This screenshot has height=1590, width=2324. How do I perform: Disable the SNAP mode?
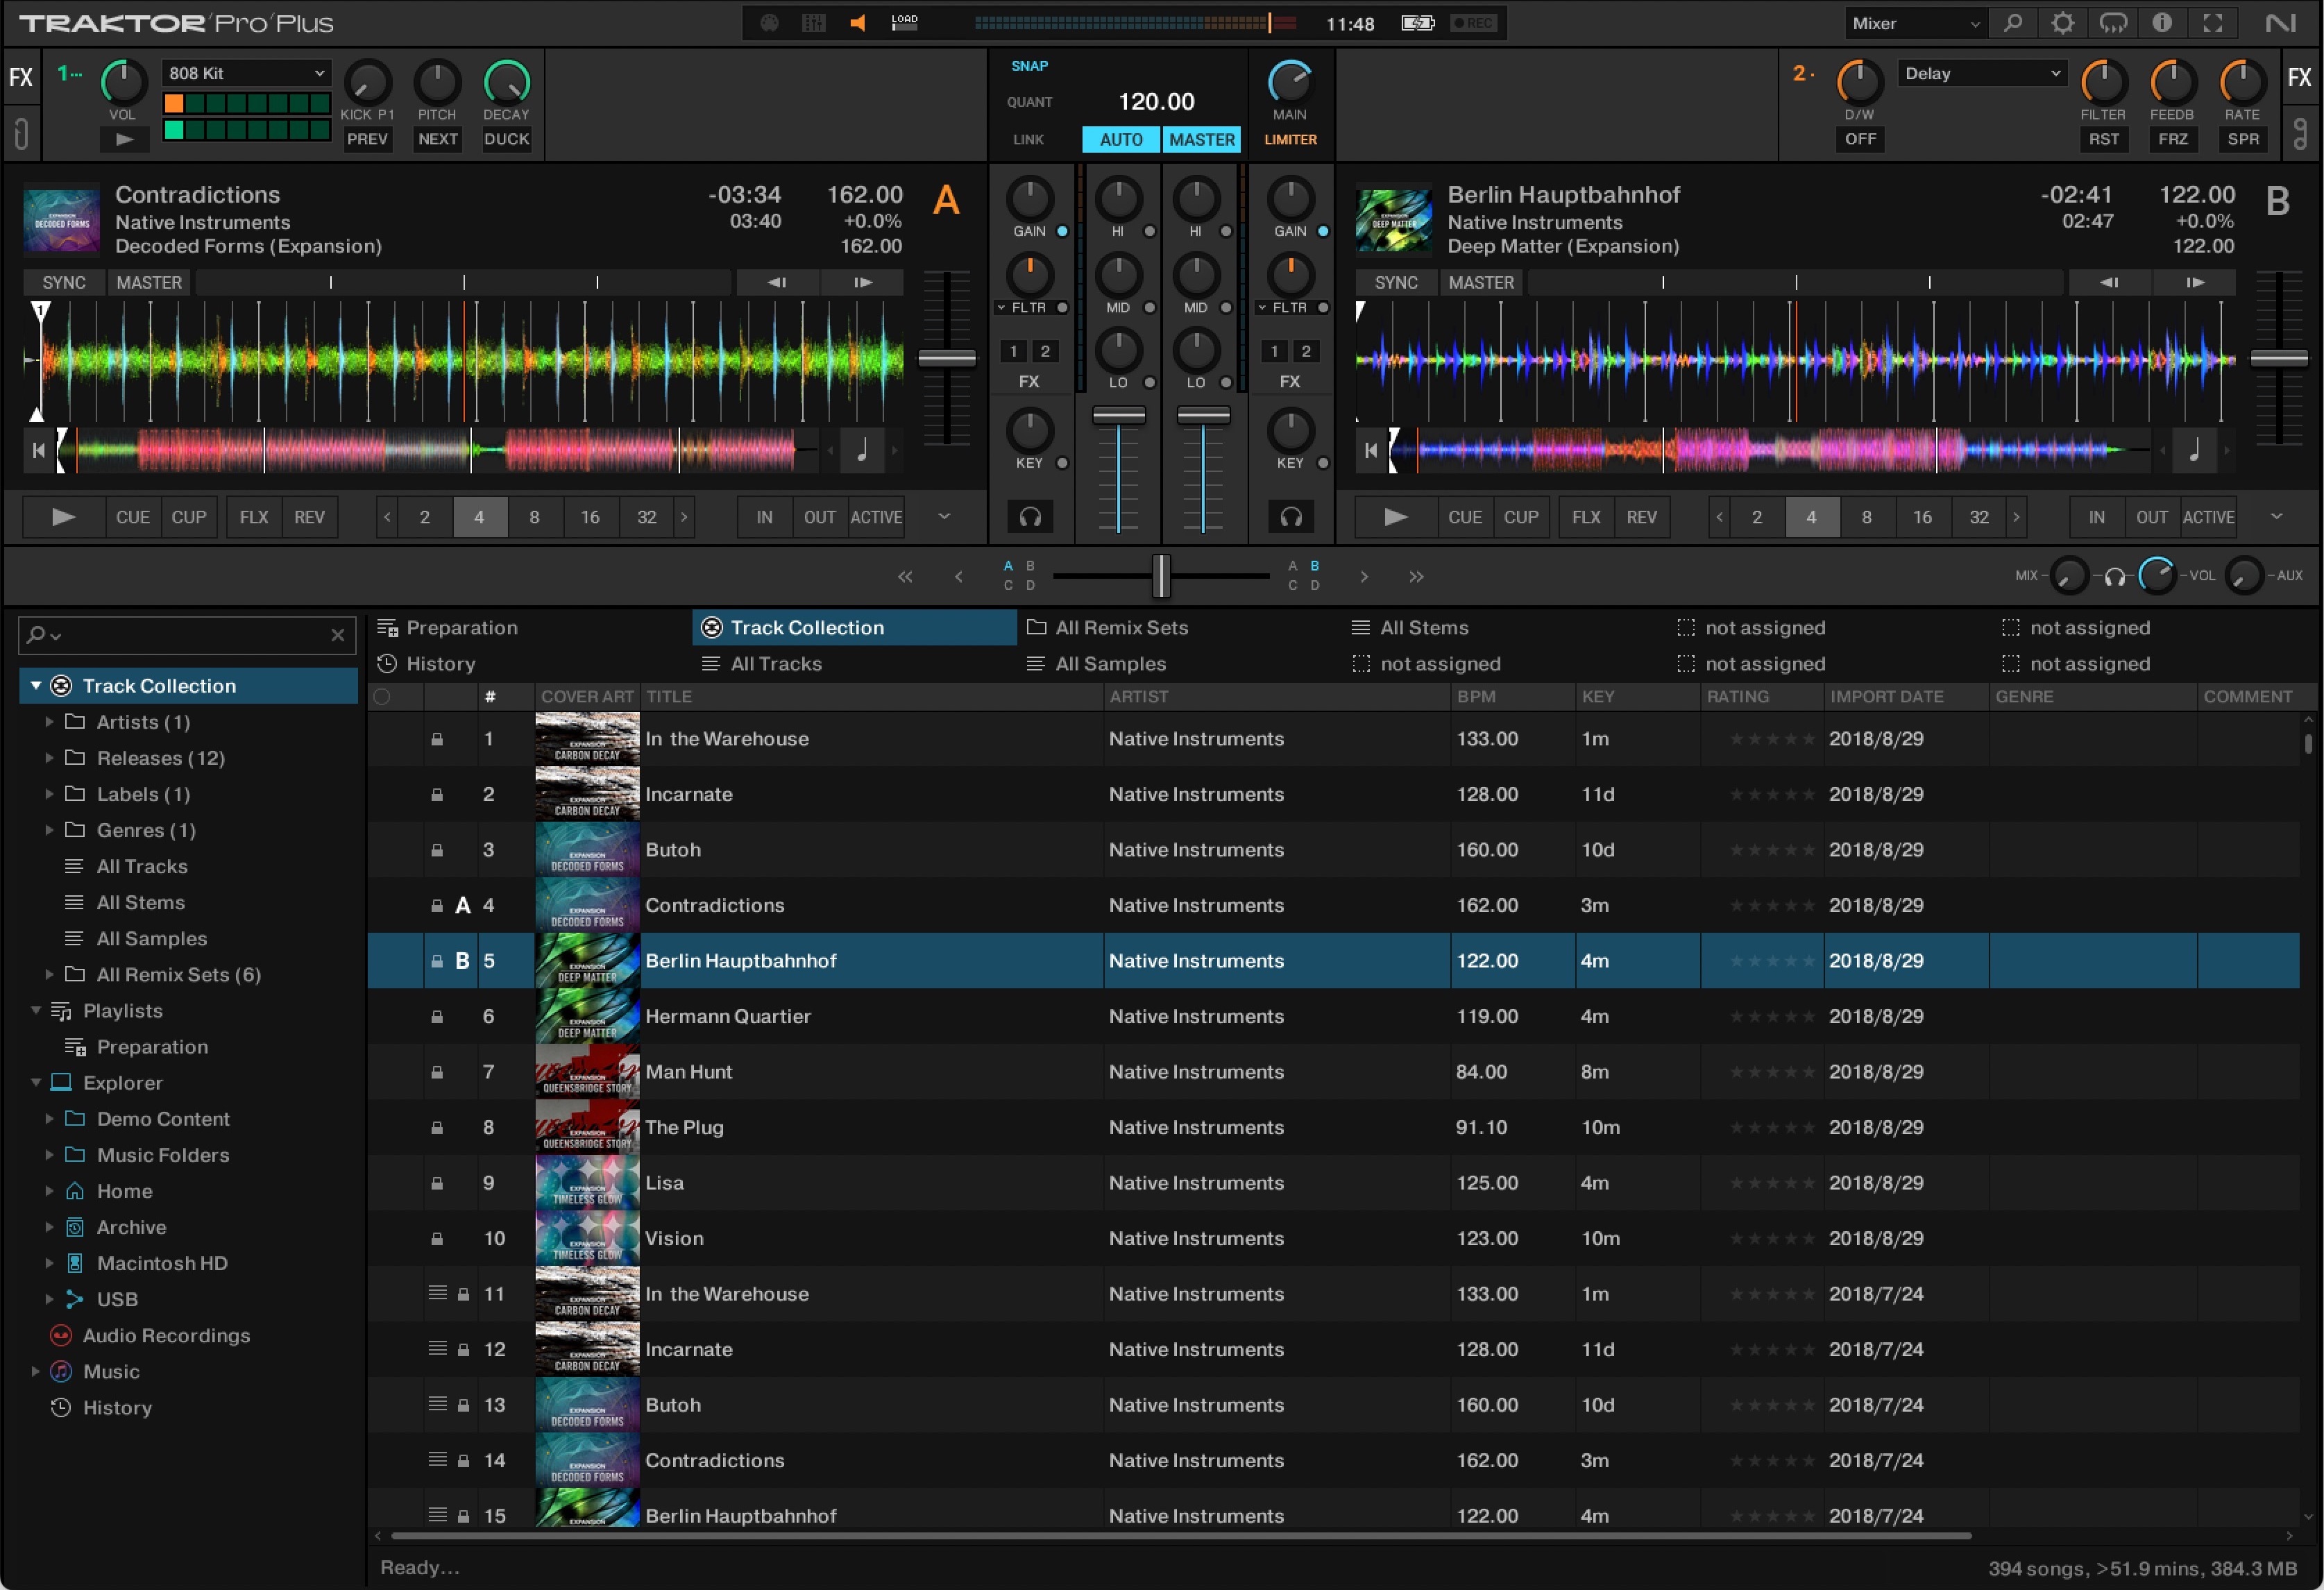(x=1029, y=66)
